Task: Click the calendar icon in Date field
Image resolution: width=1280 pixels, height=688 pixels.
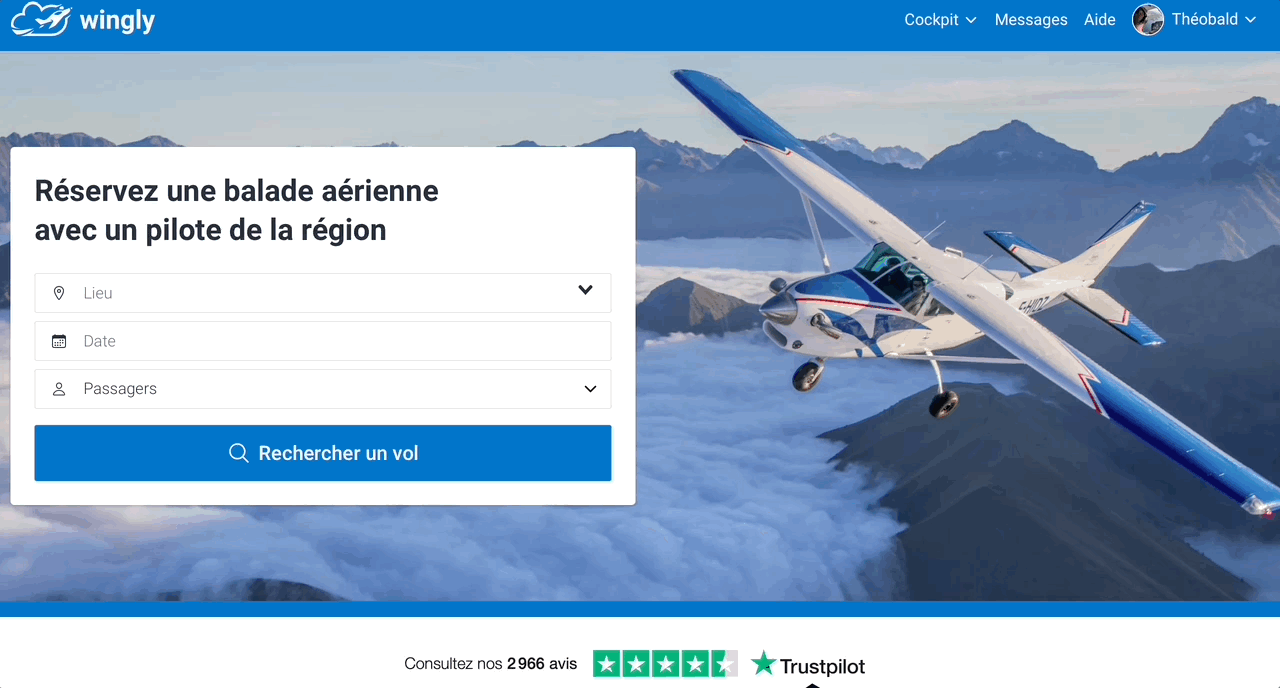Action: [59, 341]
